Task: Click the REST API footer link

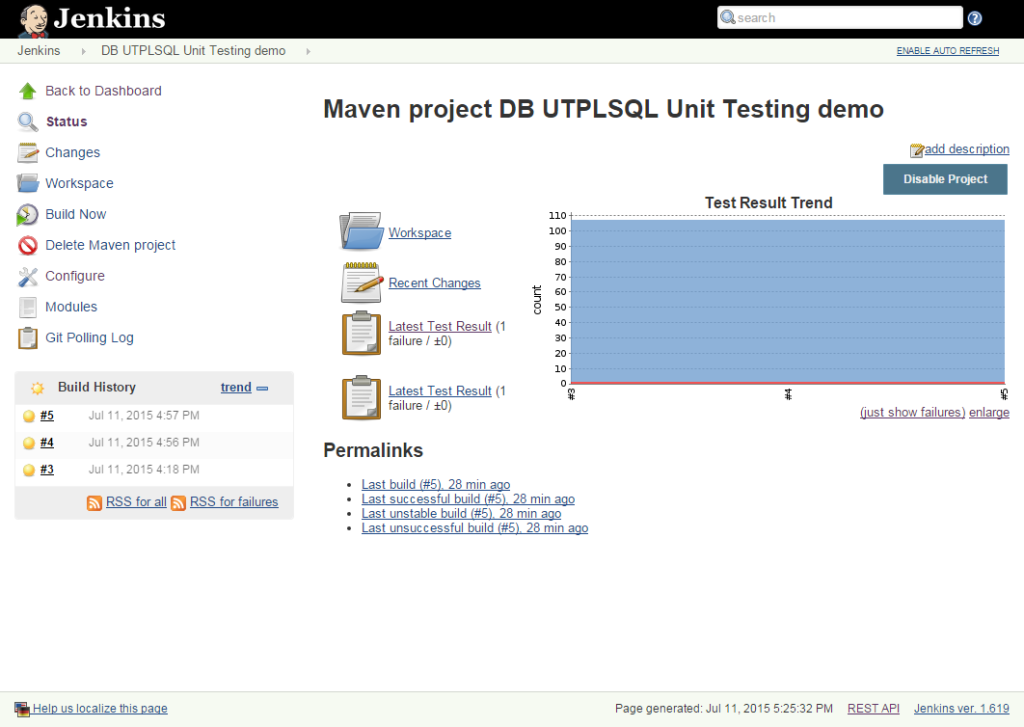Action: click(873, 708)
